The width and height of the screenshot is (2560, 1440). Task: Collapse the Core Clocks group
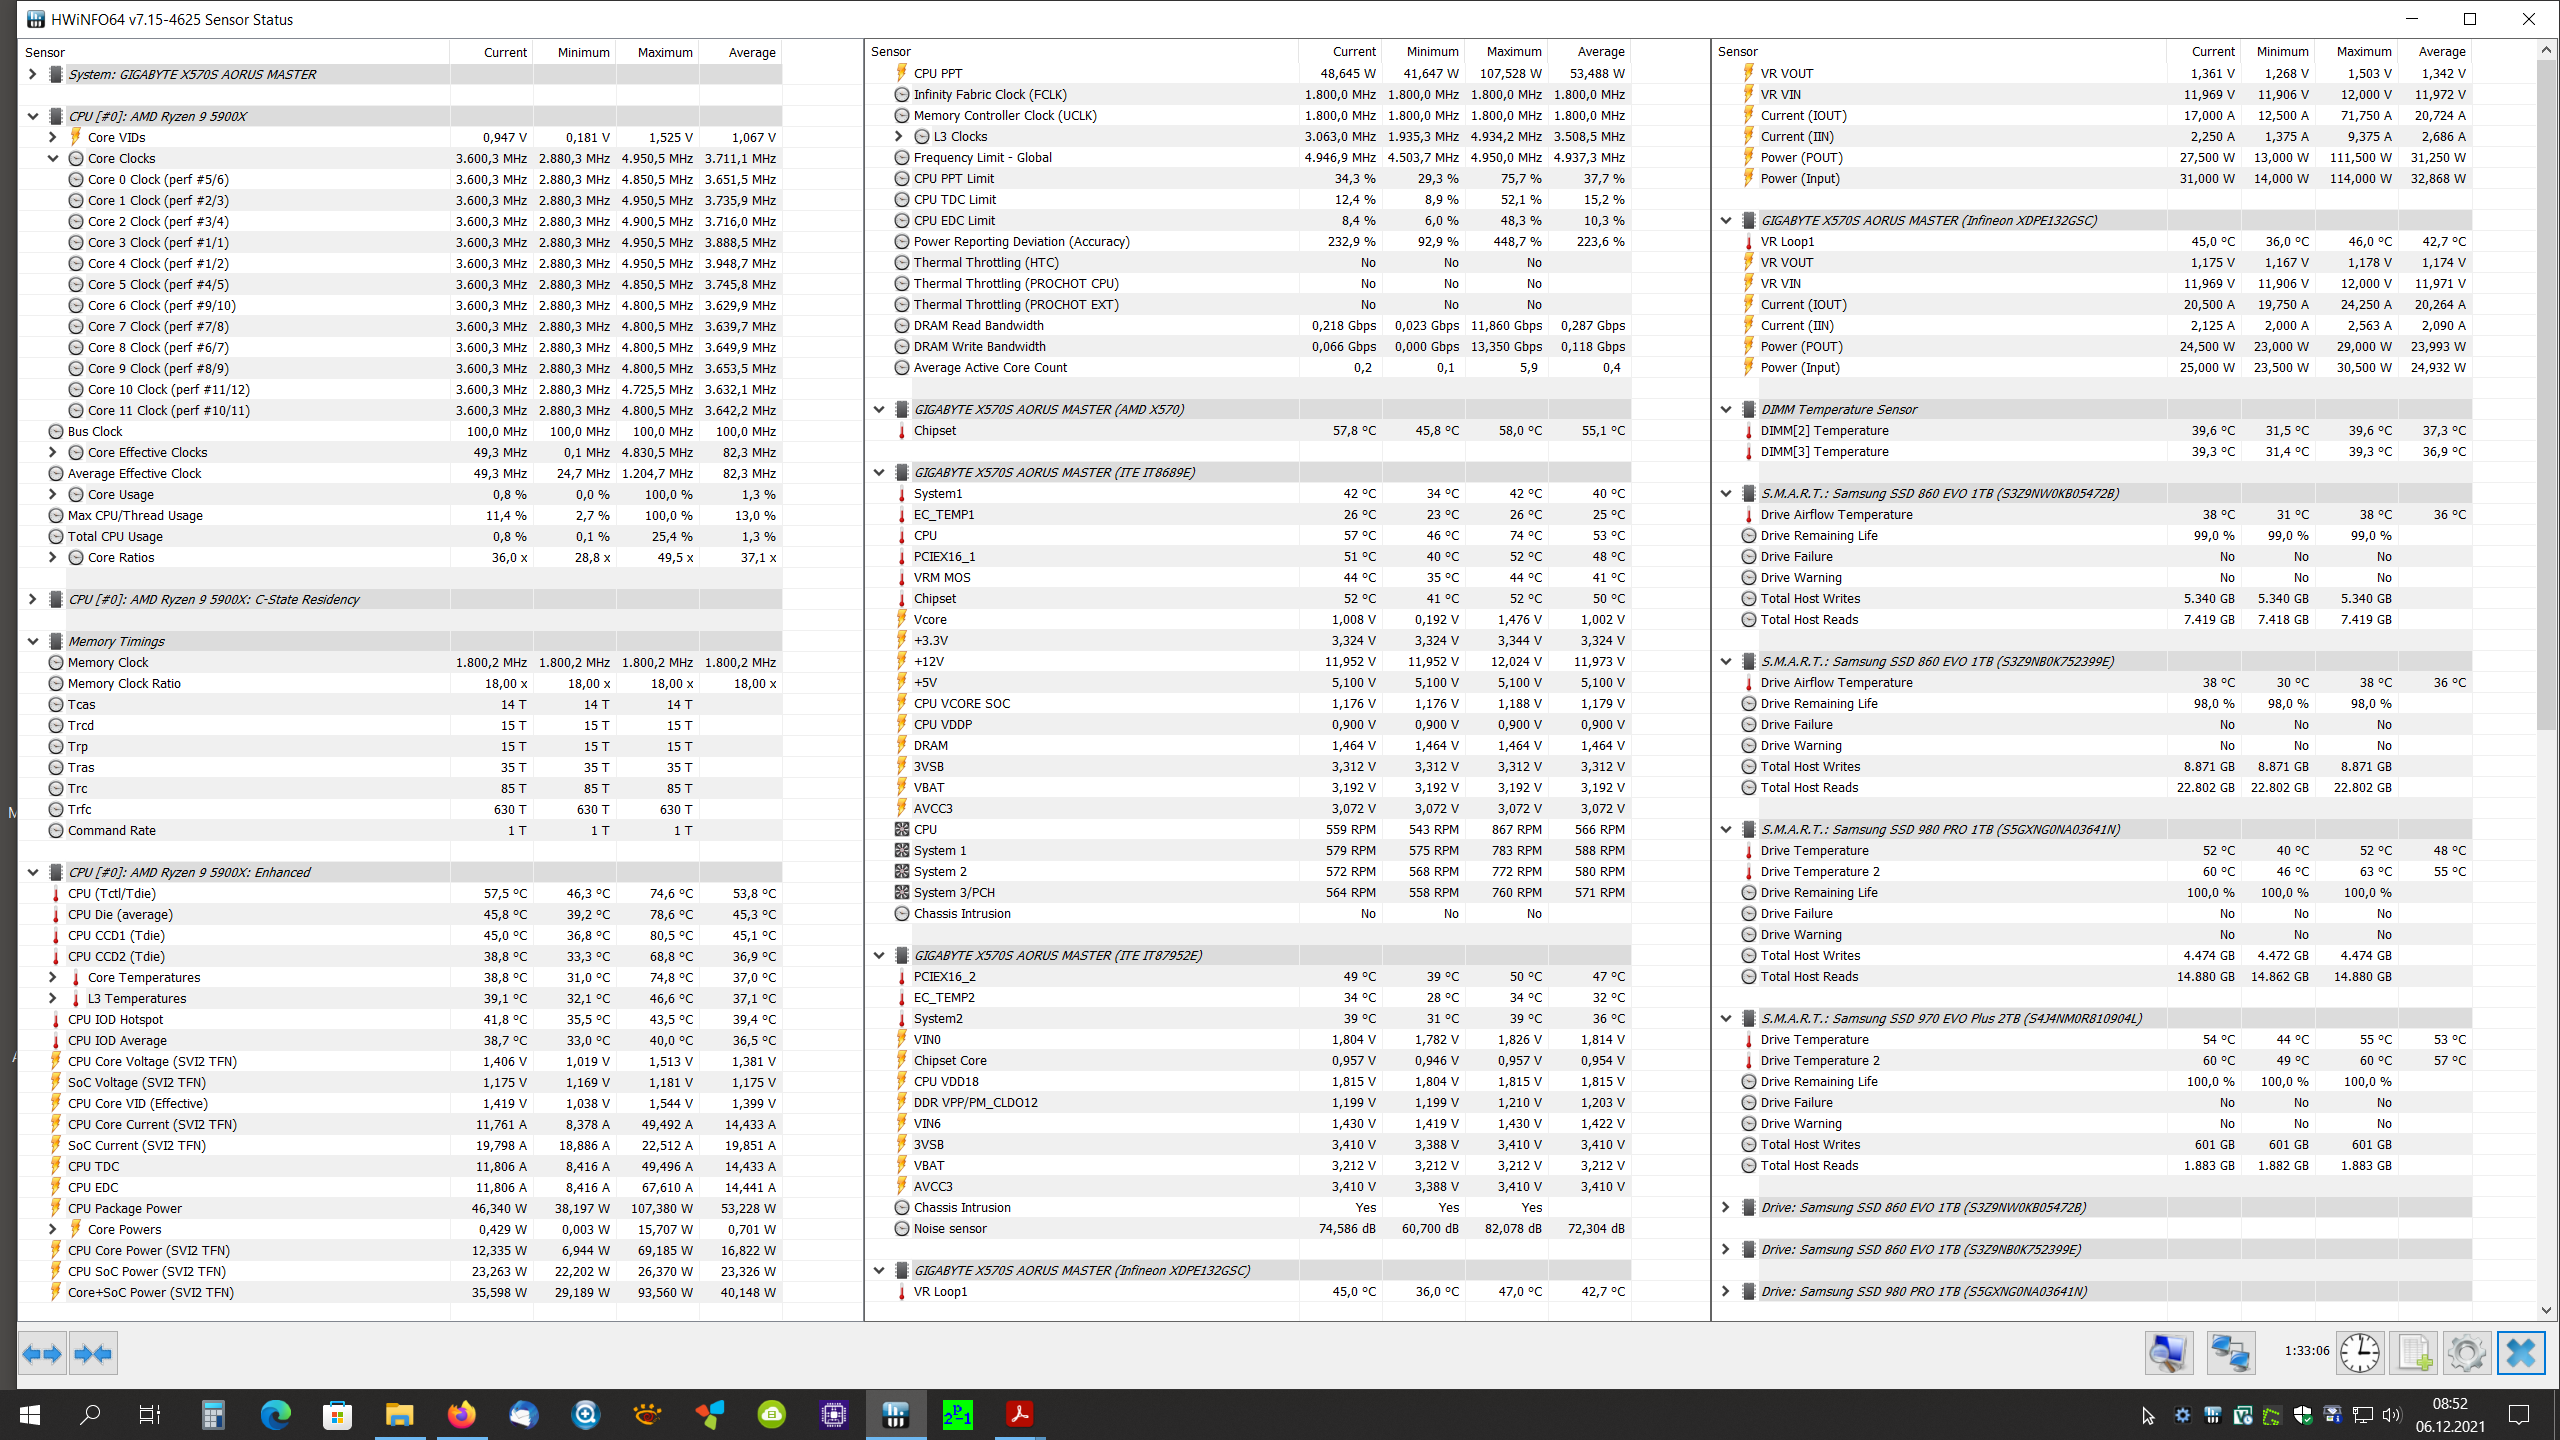tap(53, 158)
